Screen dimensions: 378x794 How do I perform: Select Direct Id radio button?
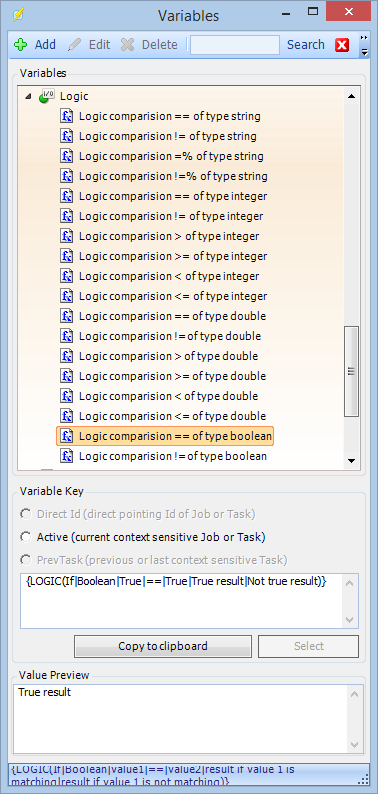[25, 514]
